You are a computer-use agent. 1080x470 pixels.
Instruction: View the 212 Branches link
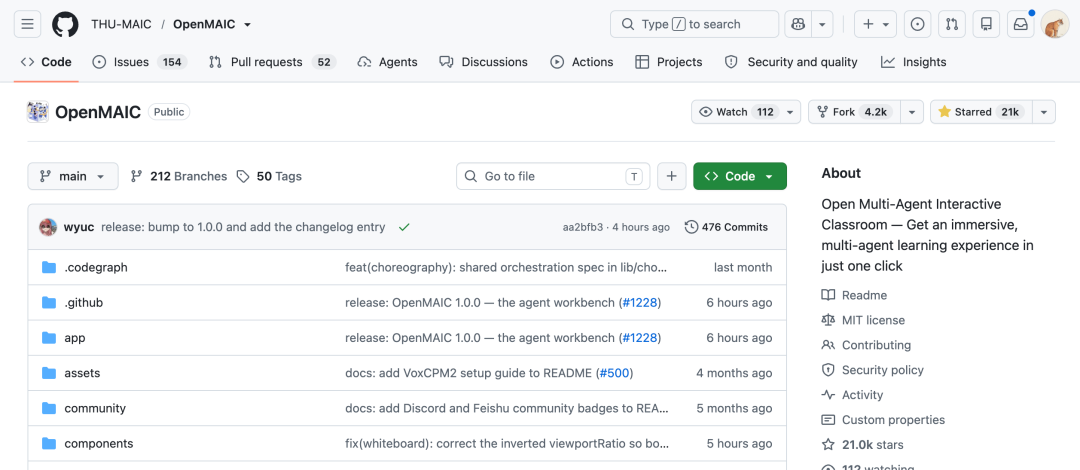(178, 176)
